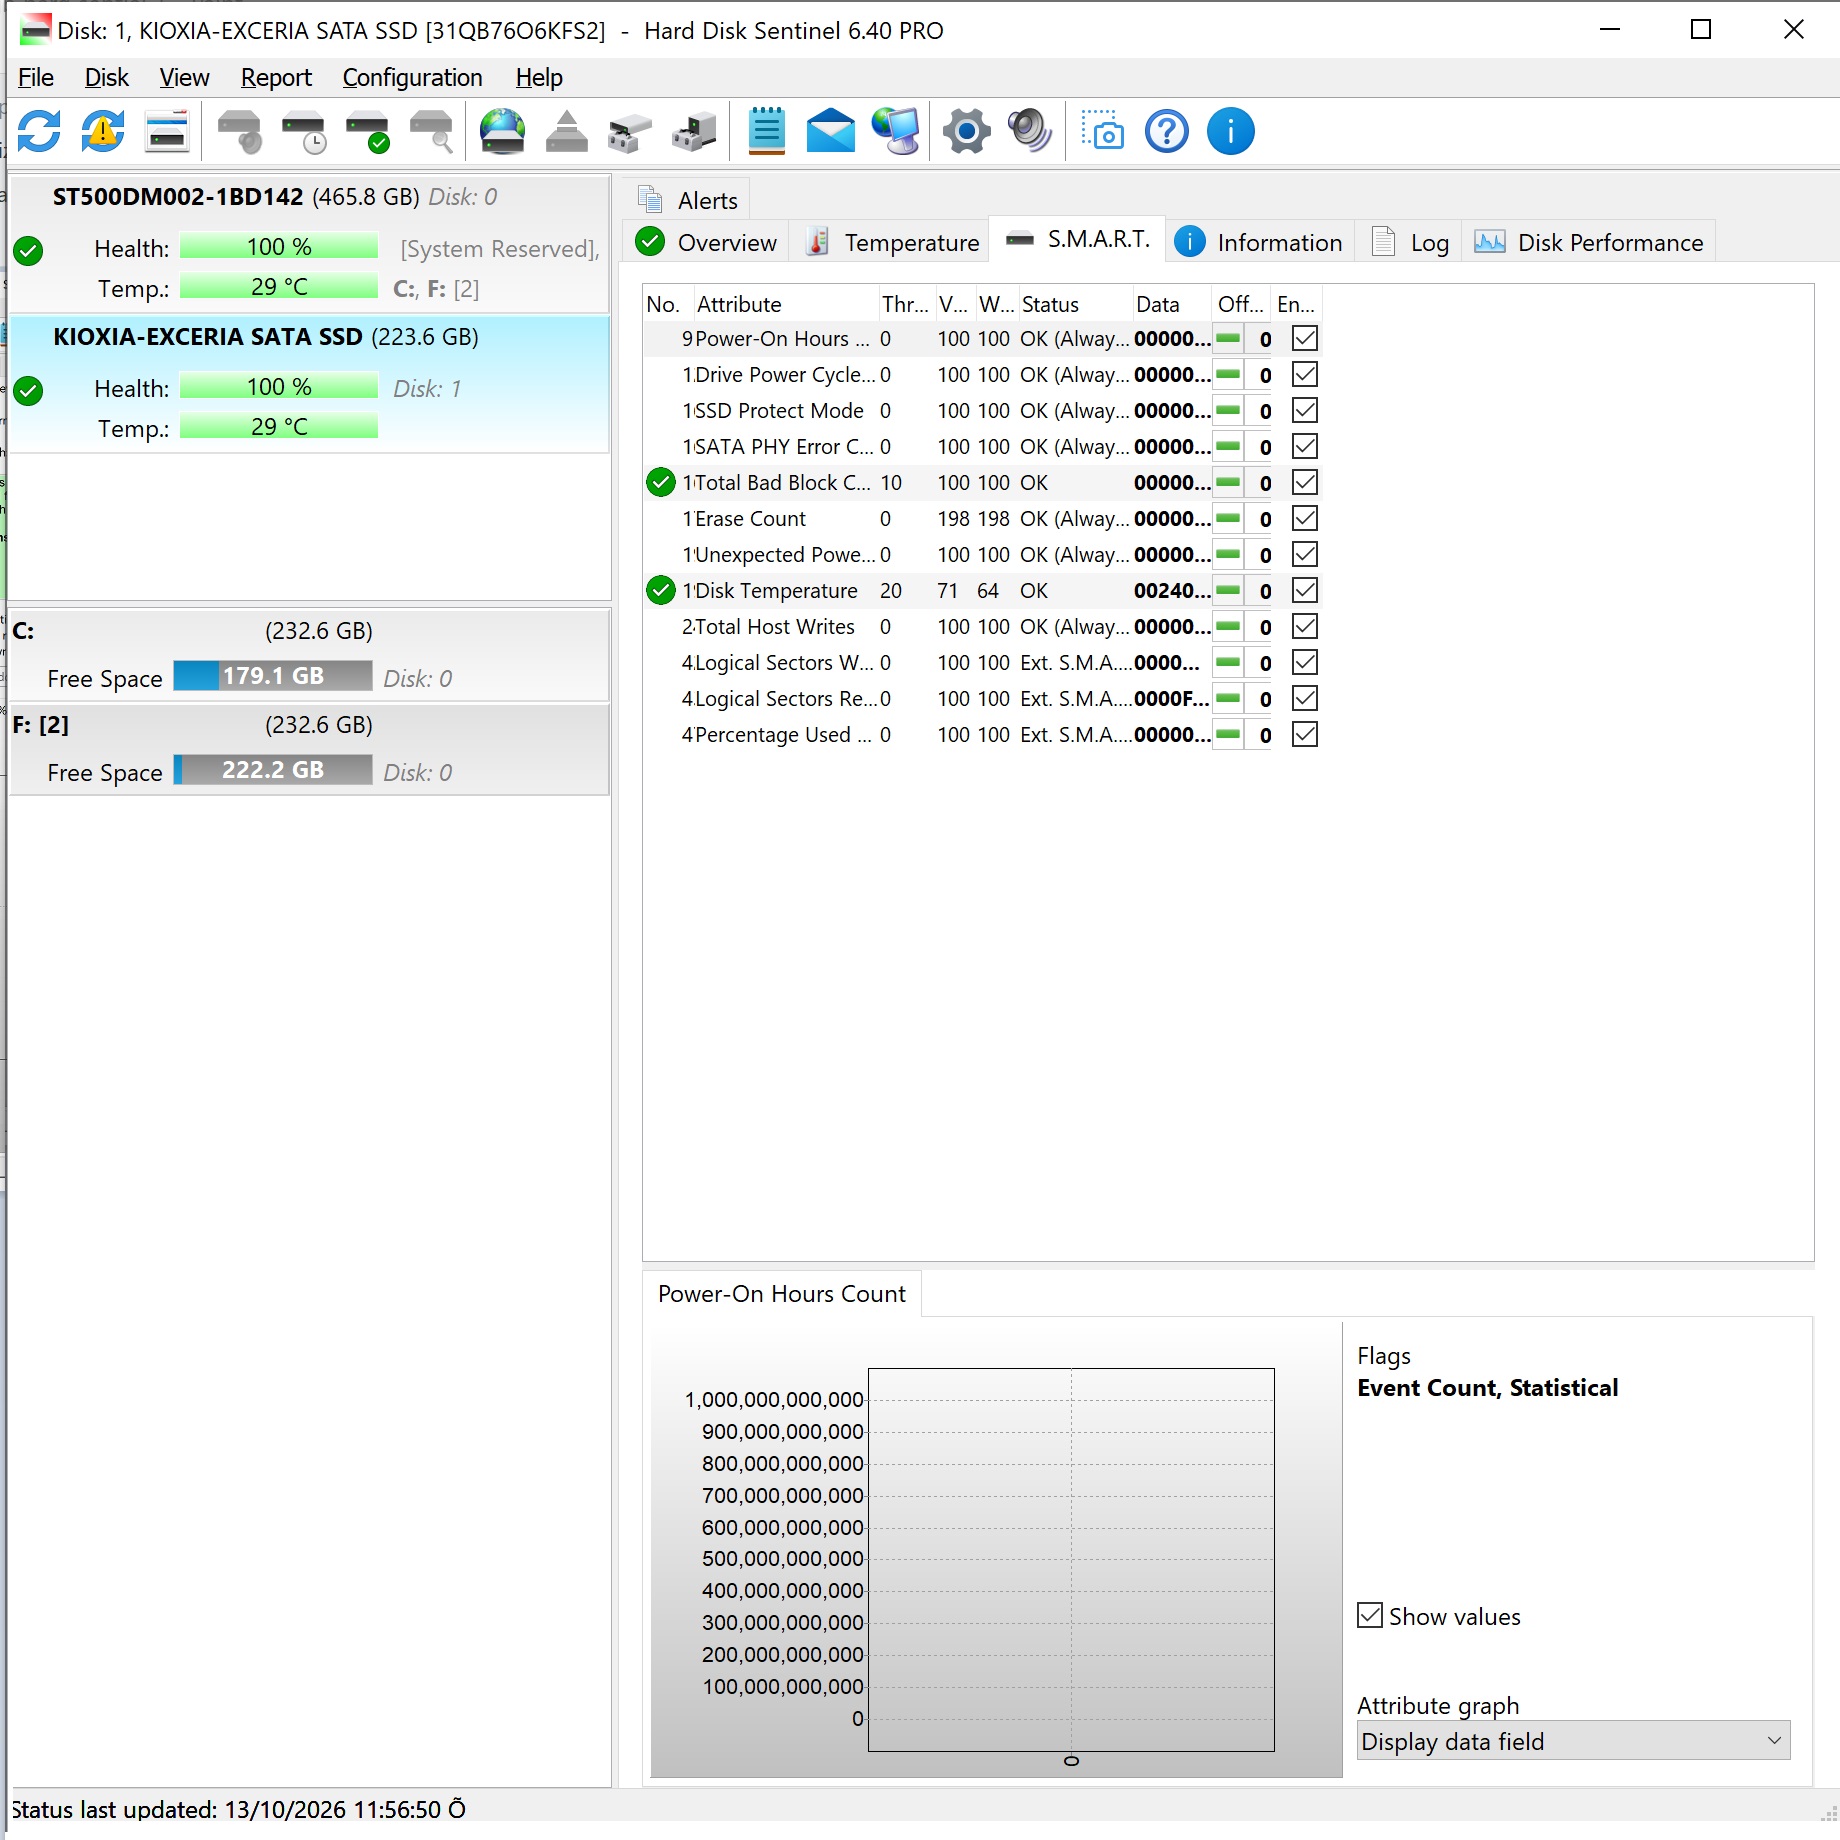
Task: Select the Total Bad Block Count row
Action: 981,482
